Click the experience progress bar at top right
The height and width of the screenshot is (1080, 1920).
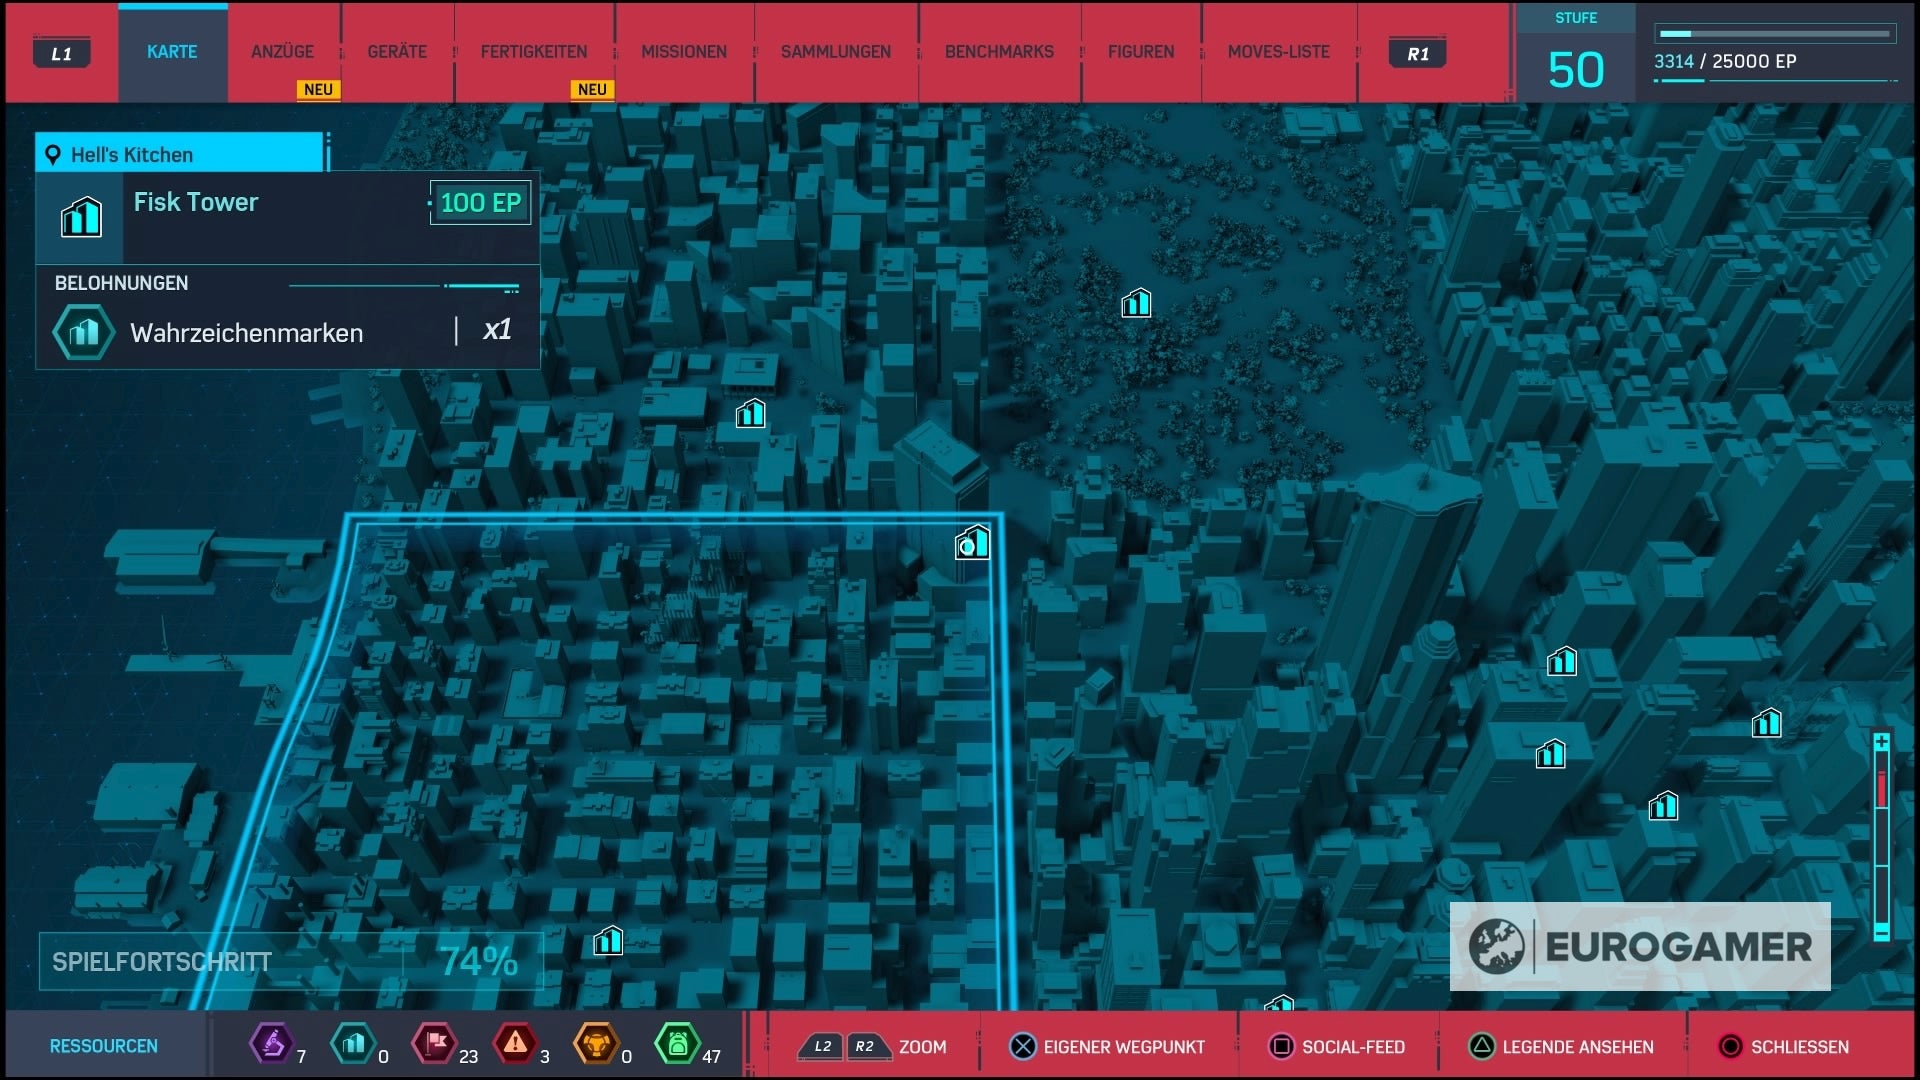tap(1775, 34)
